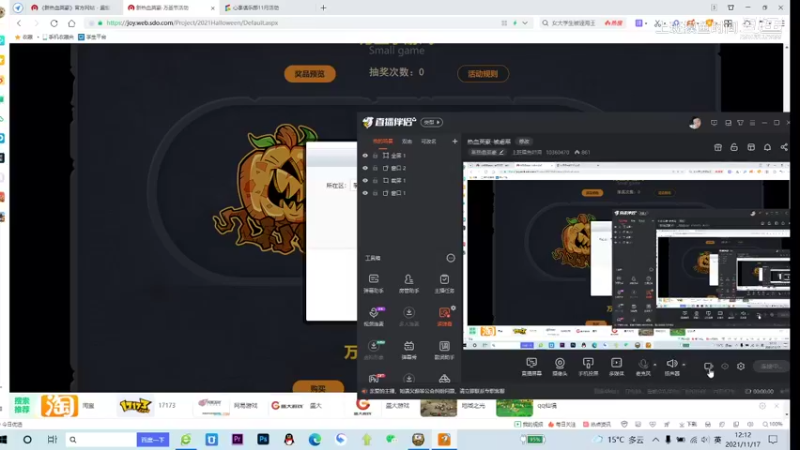Open the 歌词助手 tool
This screenshot has width=800, height=450.
coord(444,350)
